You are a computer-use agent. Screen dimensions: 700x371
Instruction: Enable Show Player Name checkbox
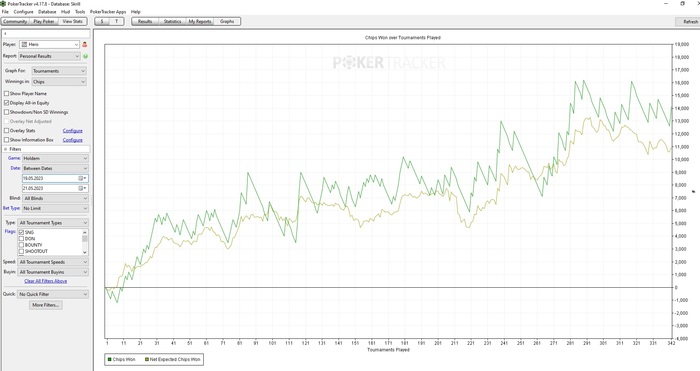6,94
